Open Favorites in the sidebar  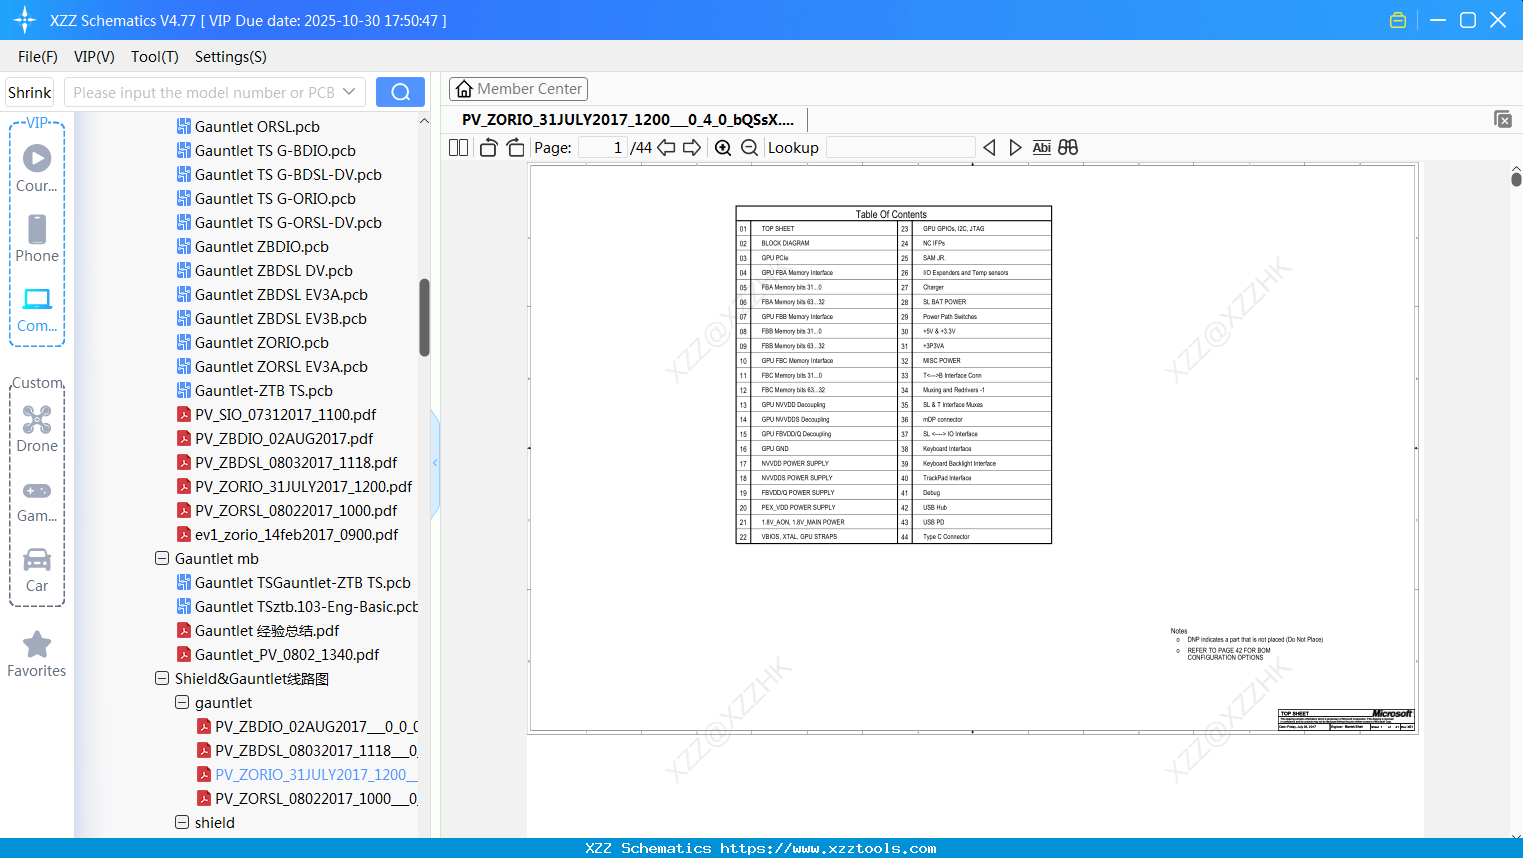point(37,655)
